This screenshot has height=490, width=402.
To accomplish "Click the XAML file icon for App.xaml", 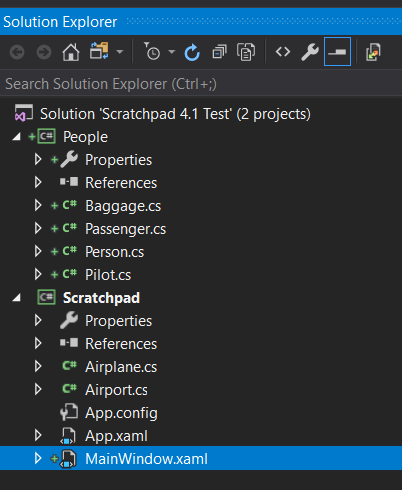I will point(68,436).
